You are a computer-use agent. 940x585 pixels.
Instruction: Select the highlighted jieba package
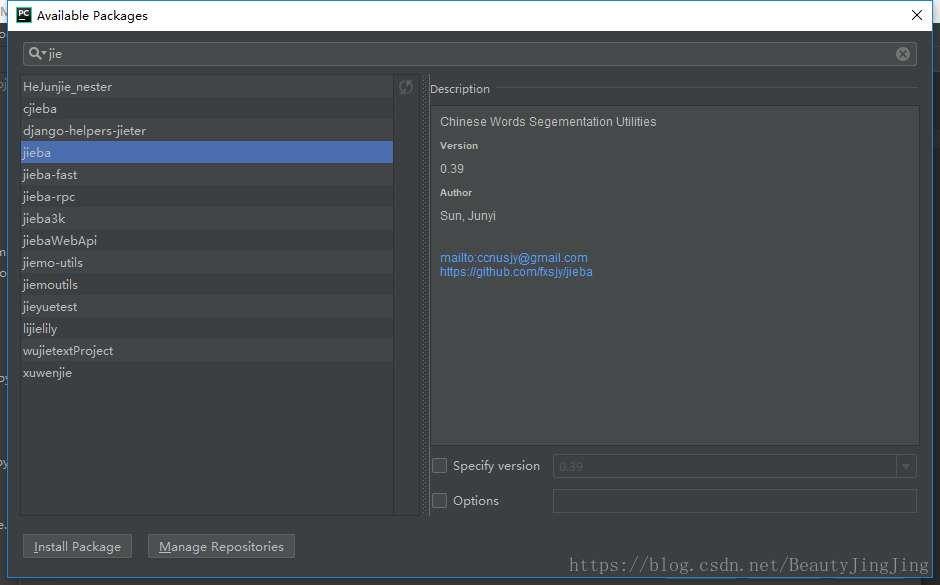point(207,152)
